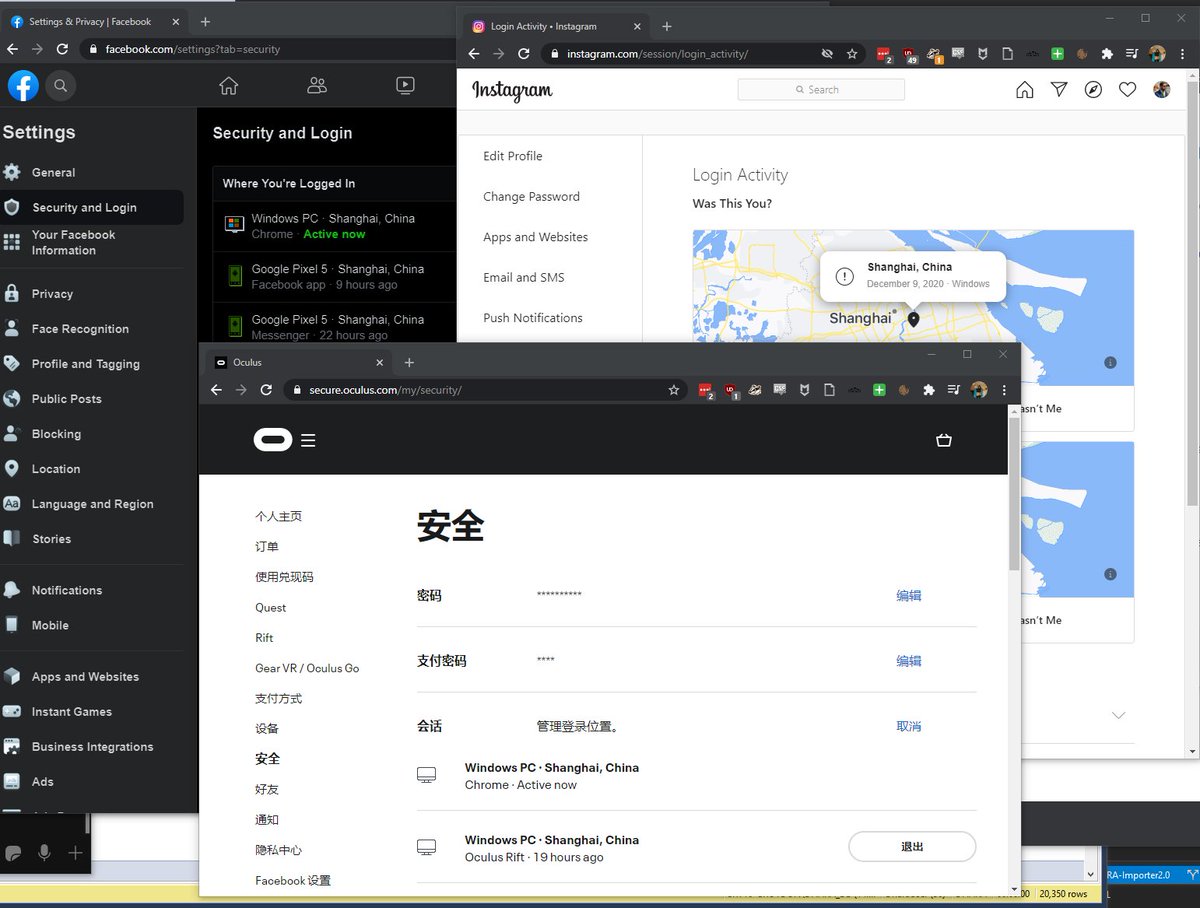The image size is (1200, 908).
Task: Open Oculus shopping cart icon
Action: (943, 440)
